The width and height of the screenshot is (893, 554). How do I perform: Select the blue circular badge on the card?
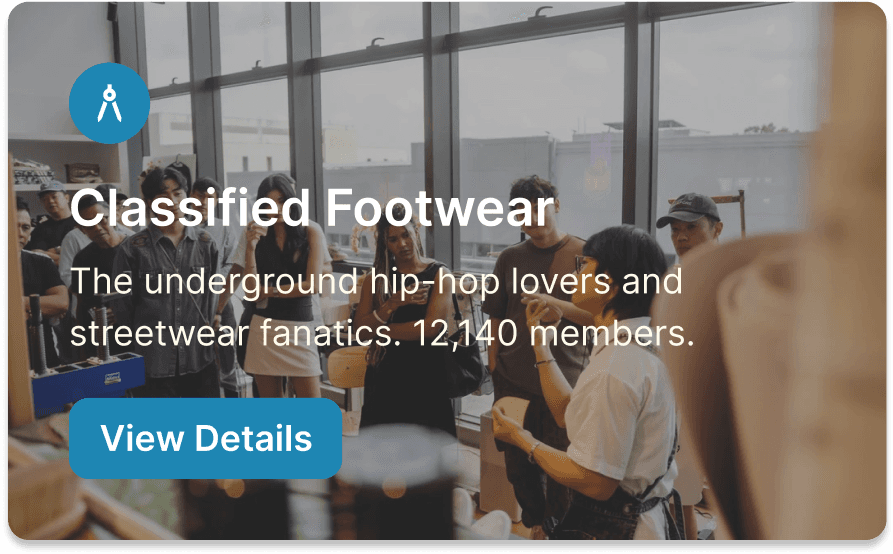(x=109, y=103)
